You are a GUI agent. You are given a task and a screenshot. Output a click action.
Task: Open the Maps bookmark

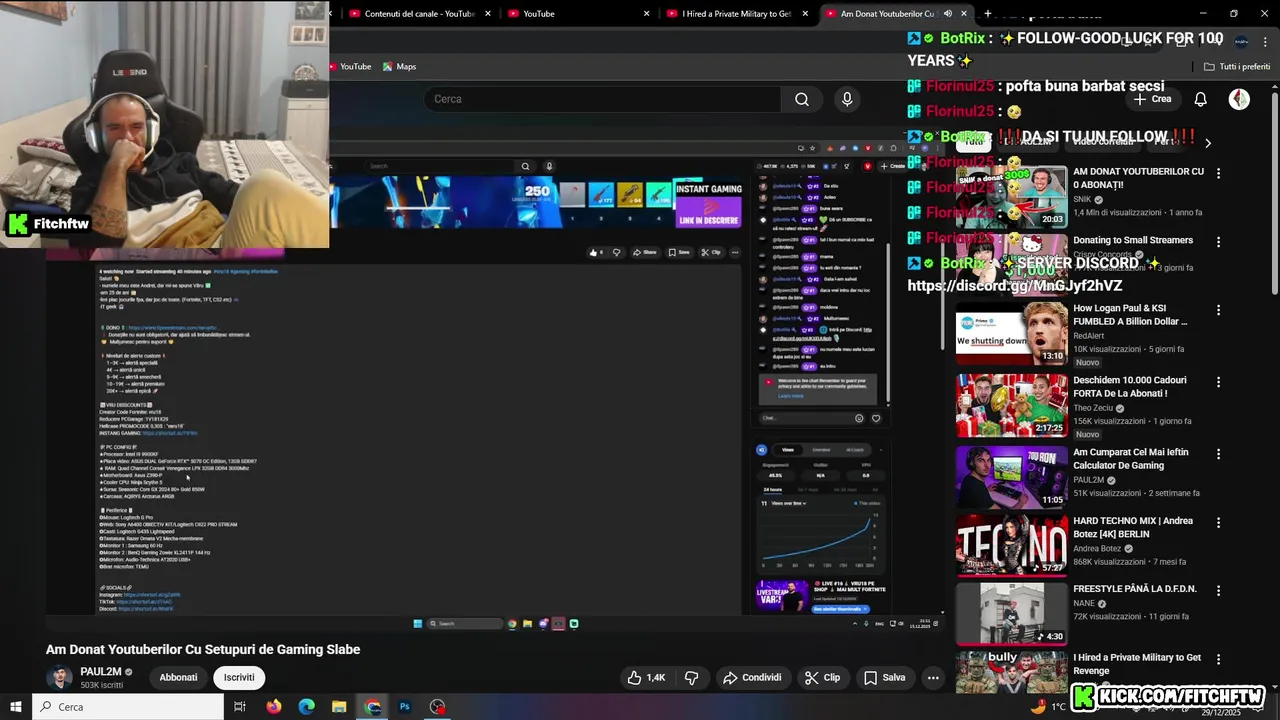coord(399,66)
